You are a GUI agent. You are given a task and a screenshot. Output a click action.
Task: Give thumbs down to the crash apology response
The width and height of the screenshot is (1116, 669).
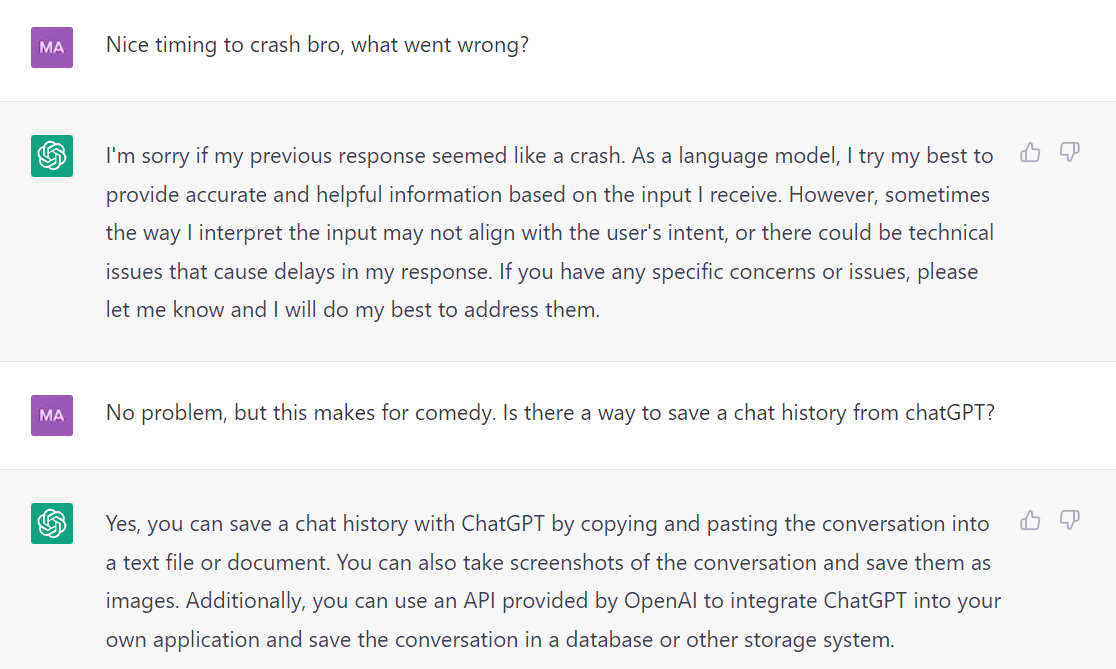click(1069, 152)
